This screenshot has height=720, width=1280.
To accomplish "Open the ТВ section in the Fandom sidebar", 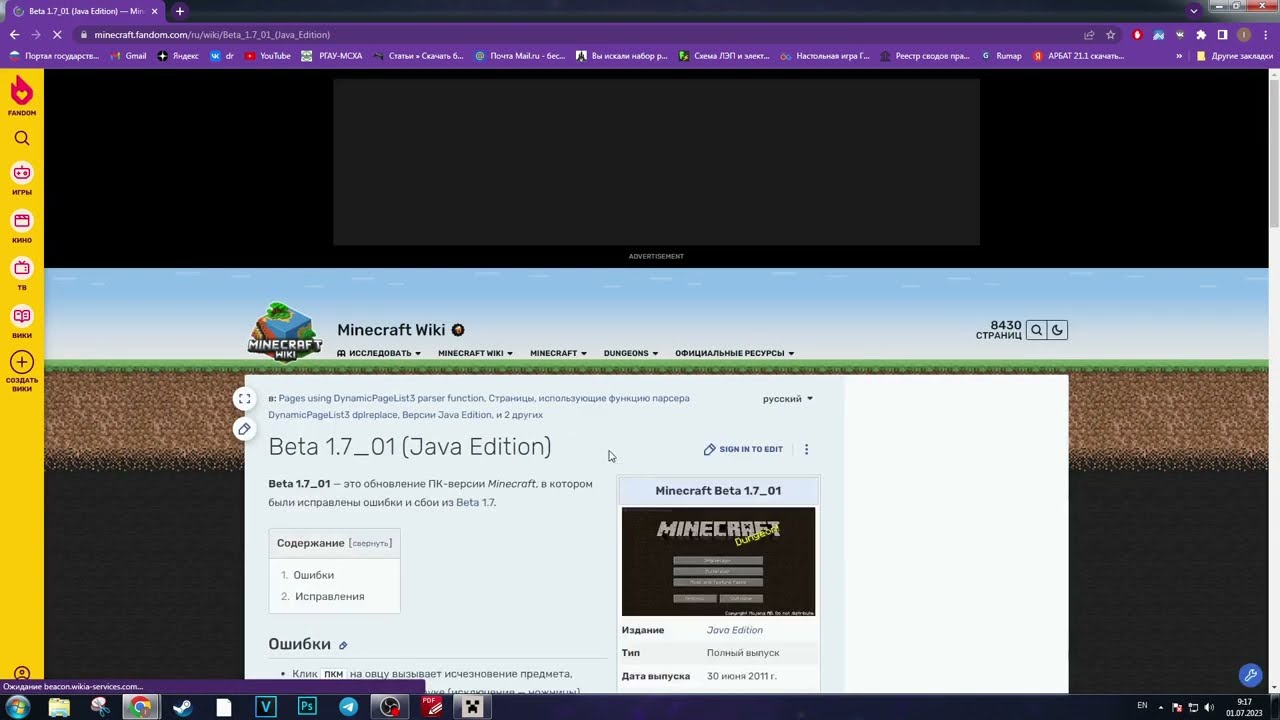I will point(22,274).
